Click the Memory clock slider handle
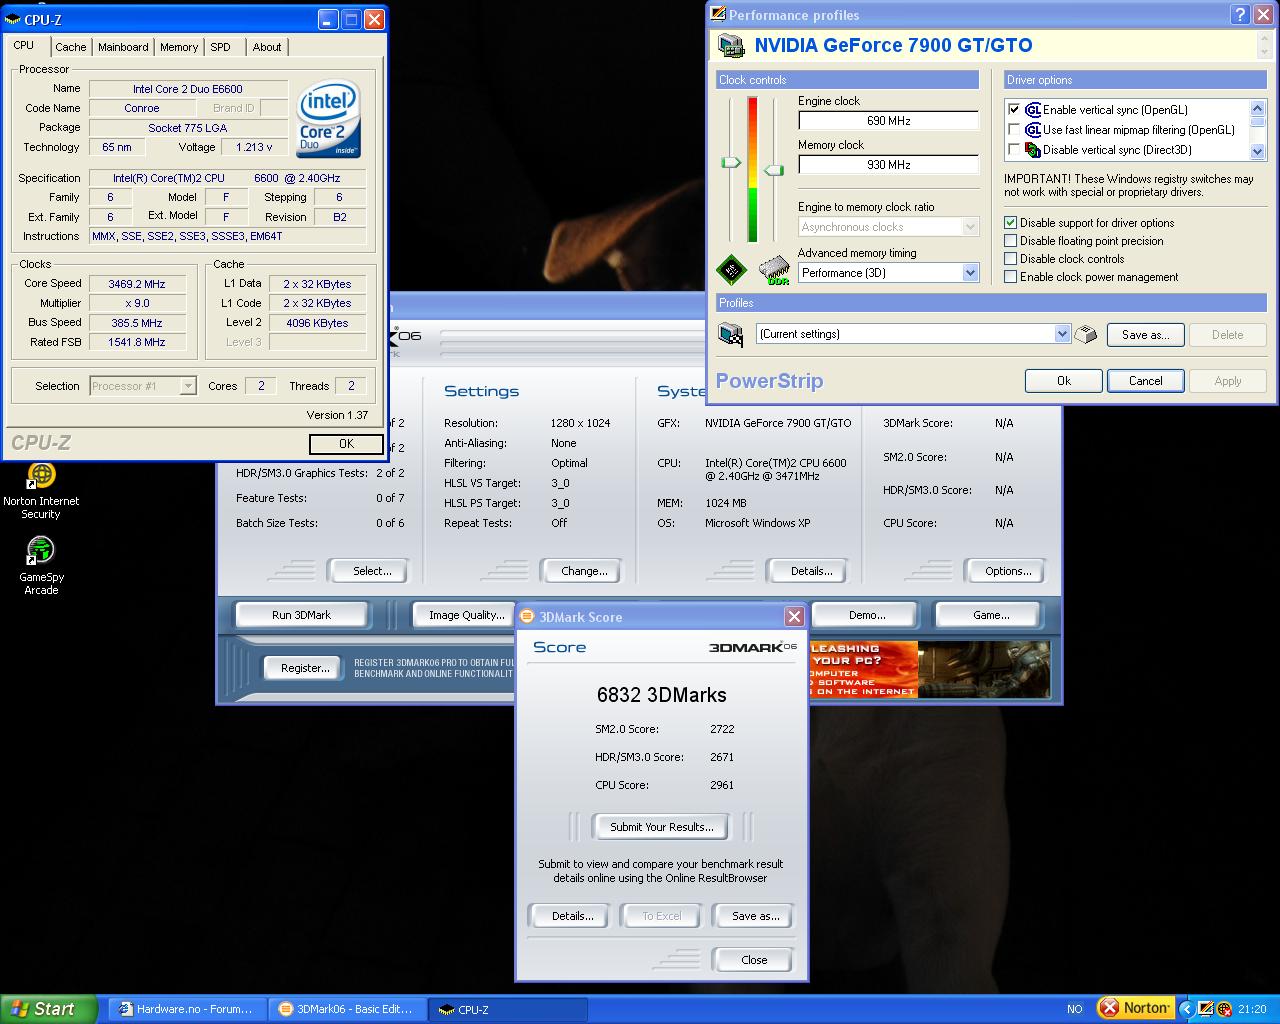The width and height of the screenshot is (1280, 1024). 773,170
